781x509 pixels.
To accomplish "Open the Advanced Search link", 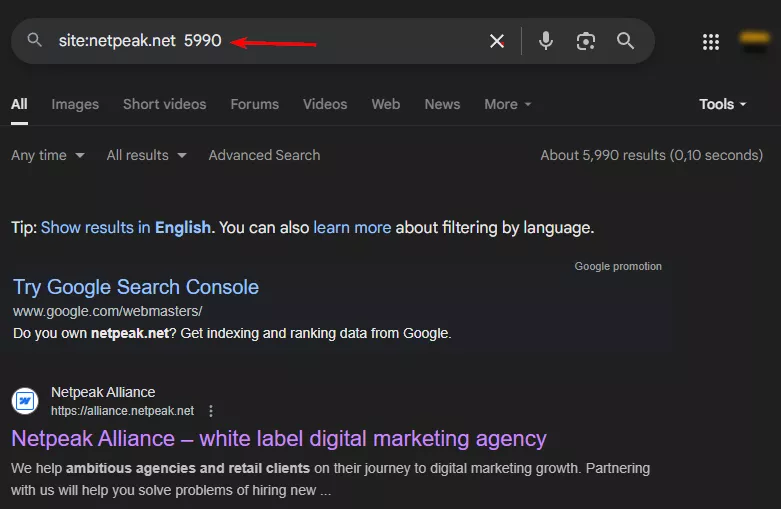I will coord(264,155).
